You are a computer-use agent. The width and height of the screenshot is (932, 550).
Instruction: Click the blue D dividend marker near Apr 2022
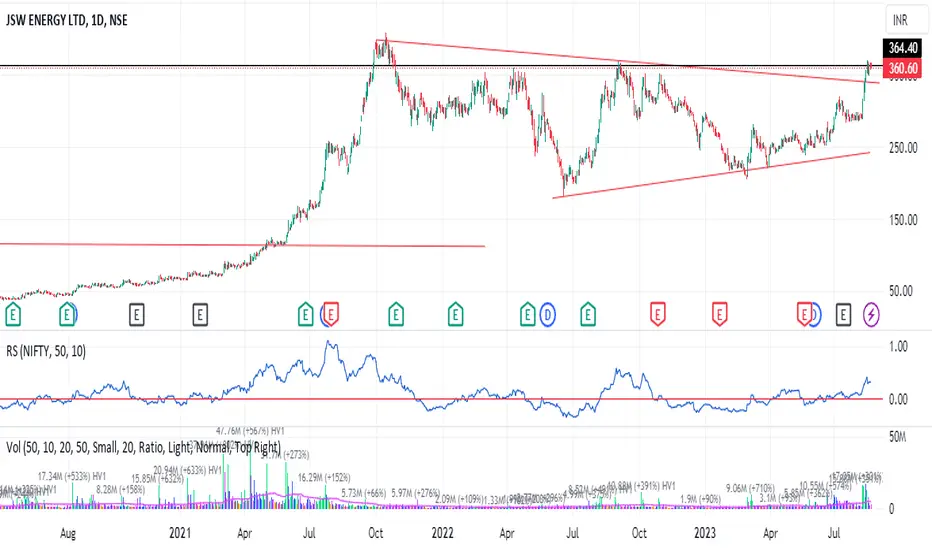pos(547,315)
